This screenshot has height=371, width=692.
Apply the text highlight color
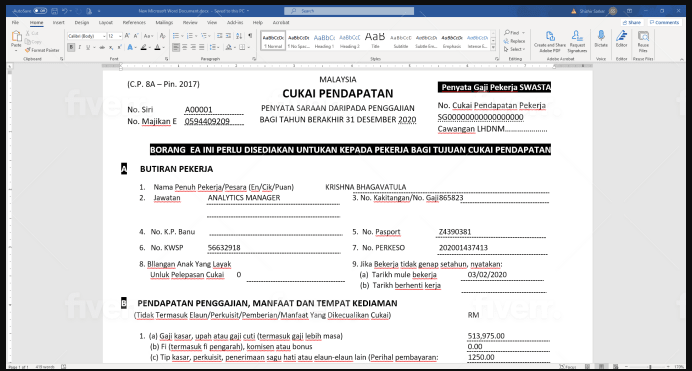coord(143,47)
